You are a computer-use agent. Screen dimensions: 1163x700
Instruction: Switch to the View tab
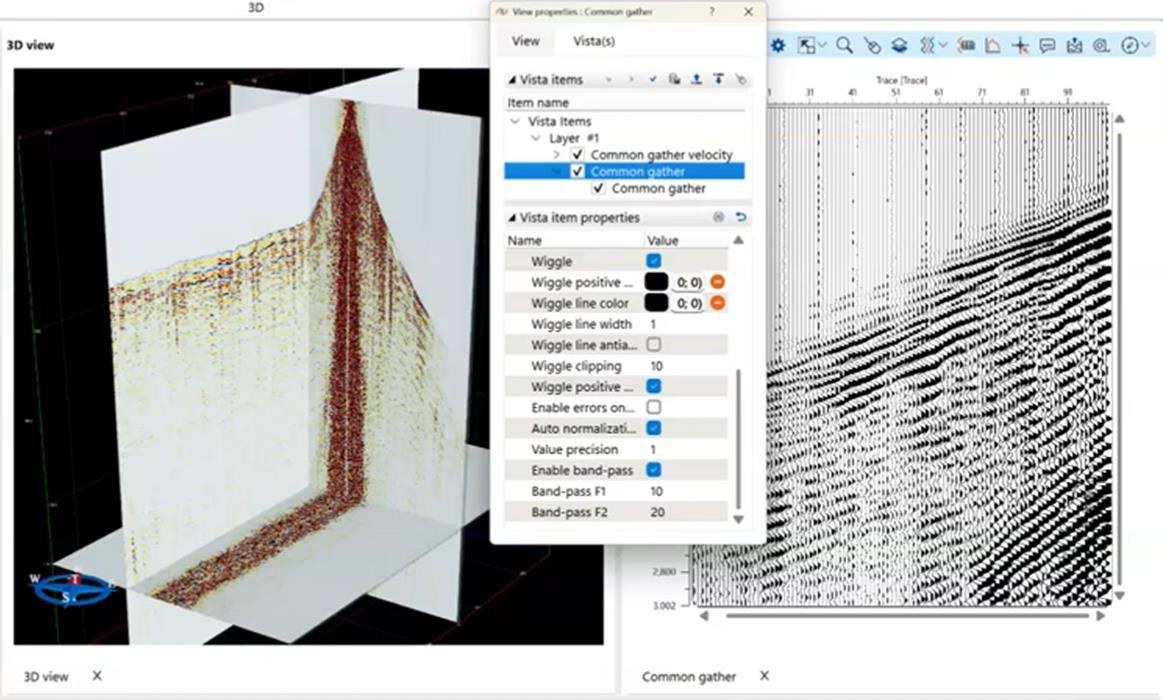click(525, 41)
